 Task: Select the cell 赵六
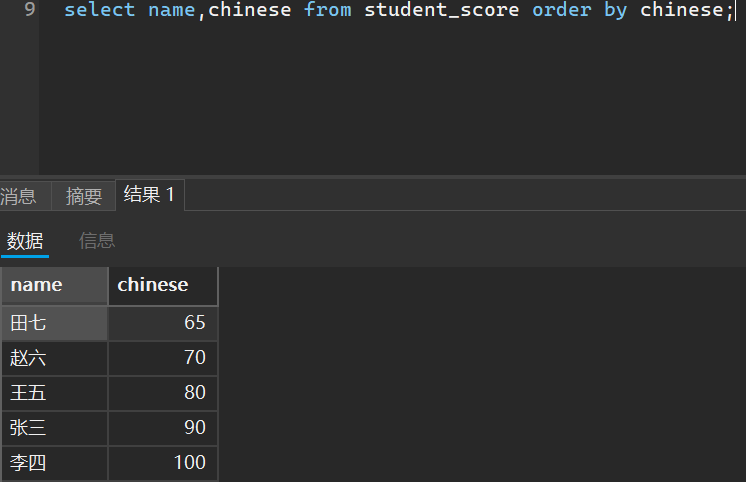55,358
